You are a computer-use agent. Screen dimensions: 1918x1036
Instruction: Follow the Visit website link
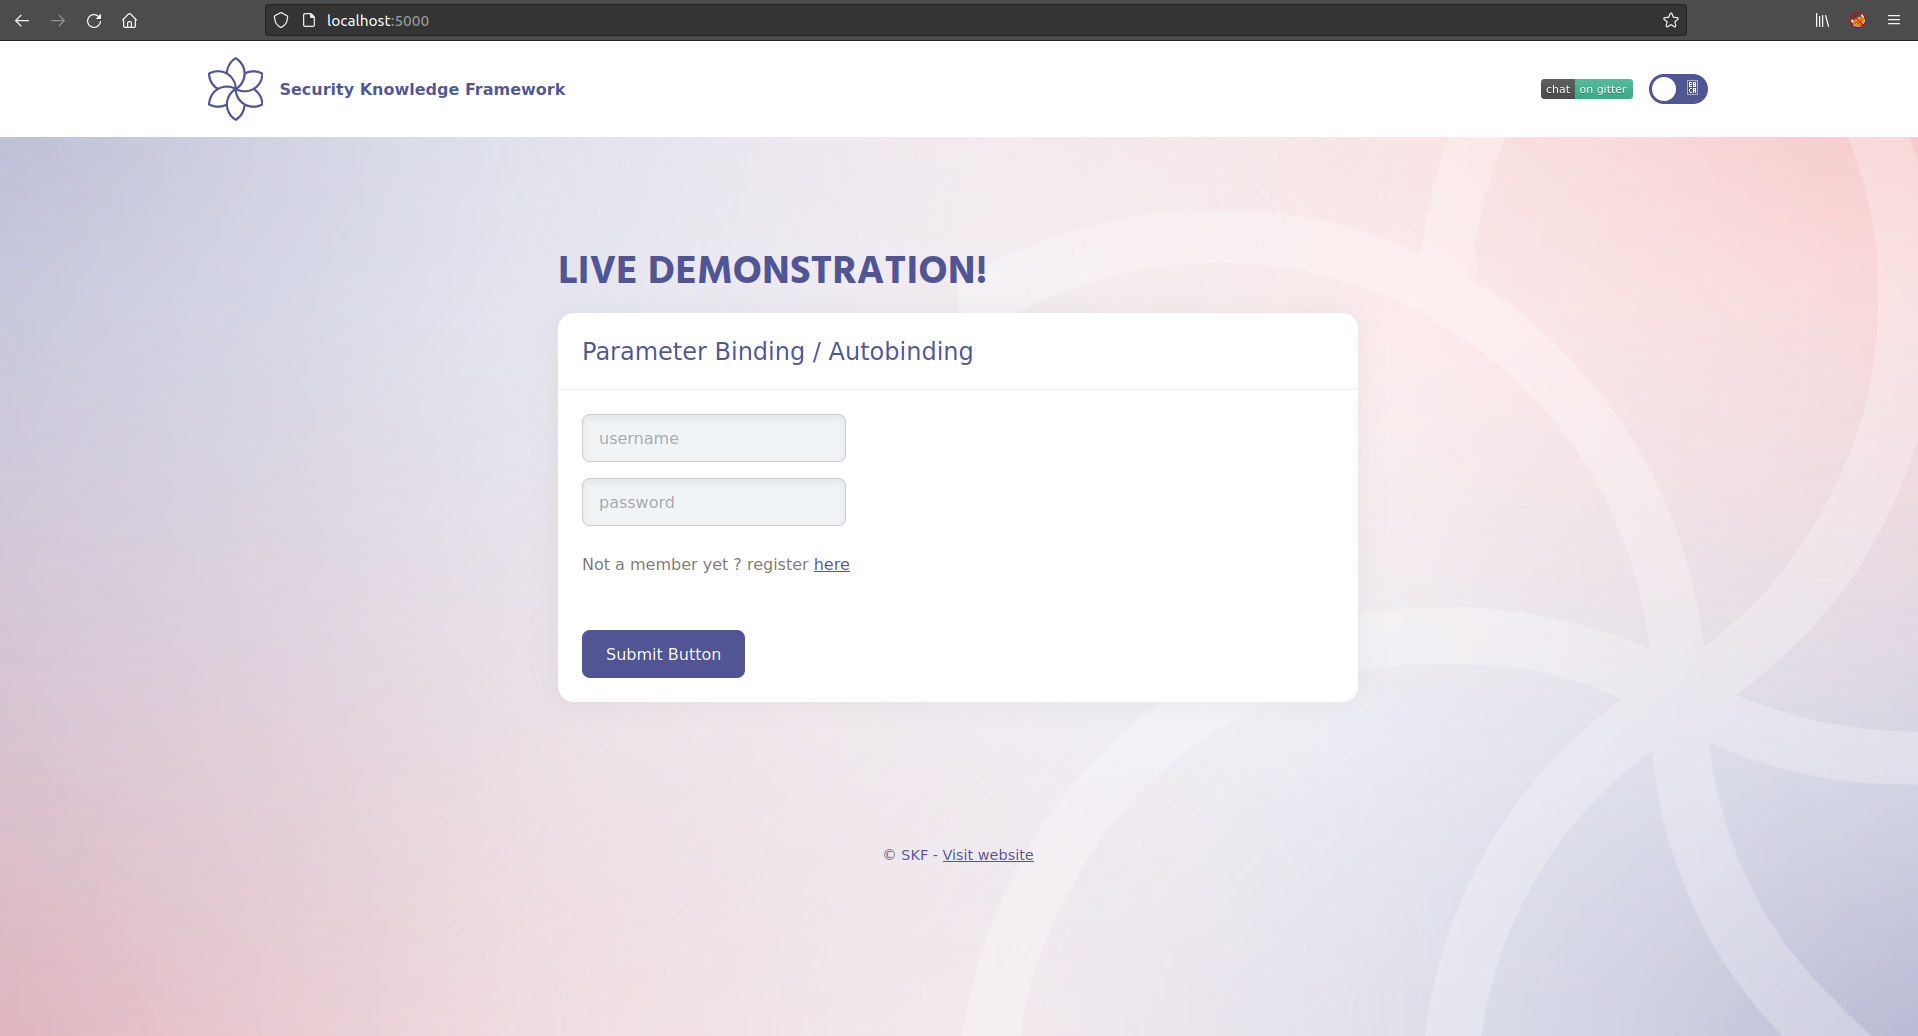pyautogui.click(x=988, y=855)
